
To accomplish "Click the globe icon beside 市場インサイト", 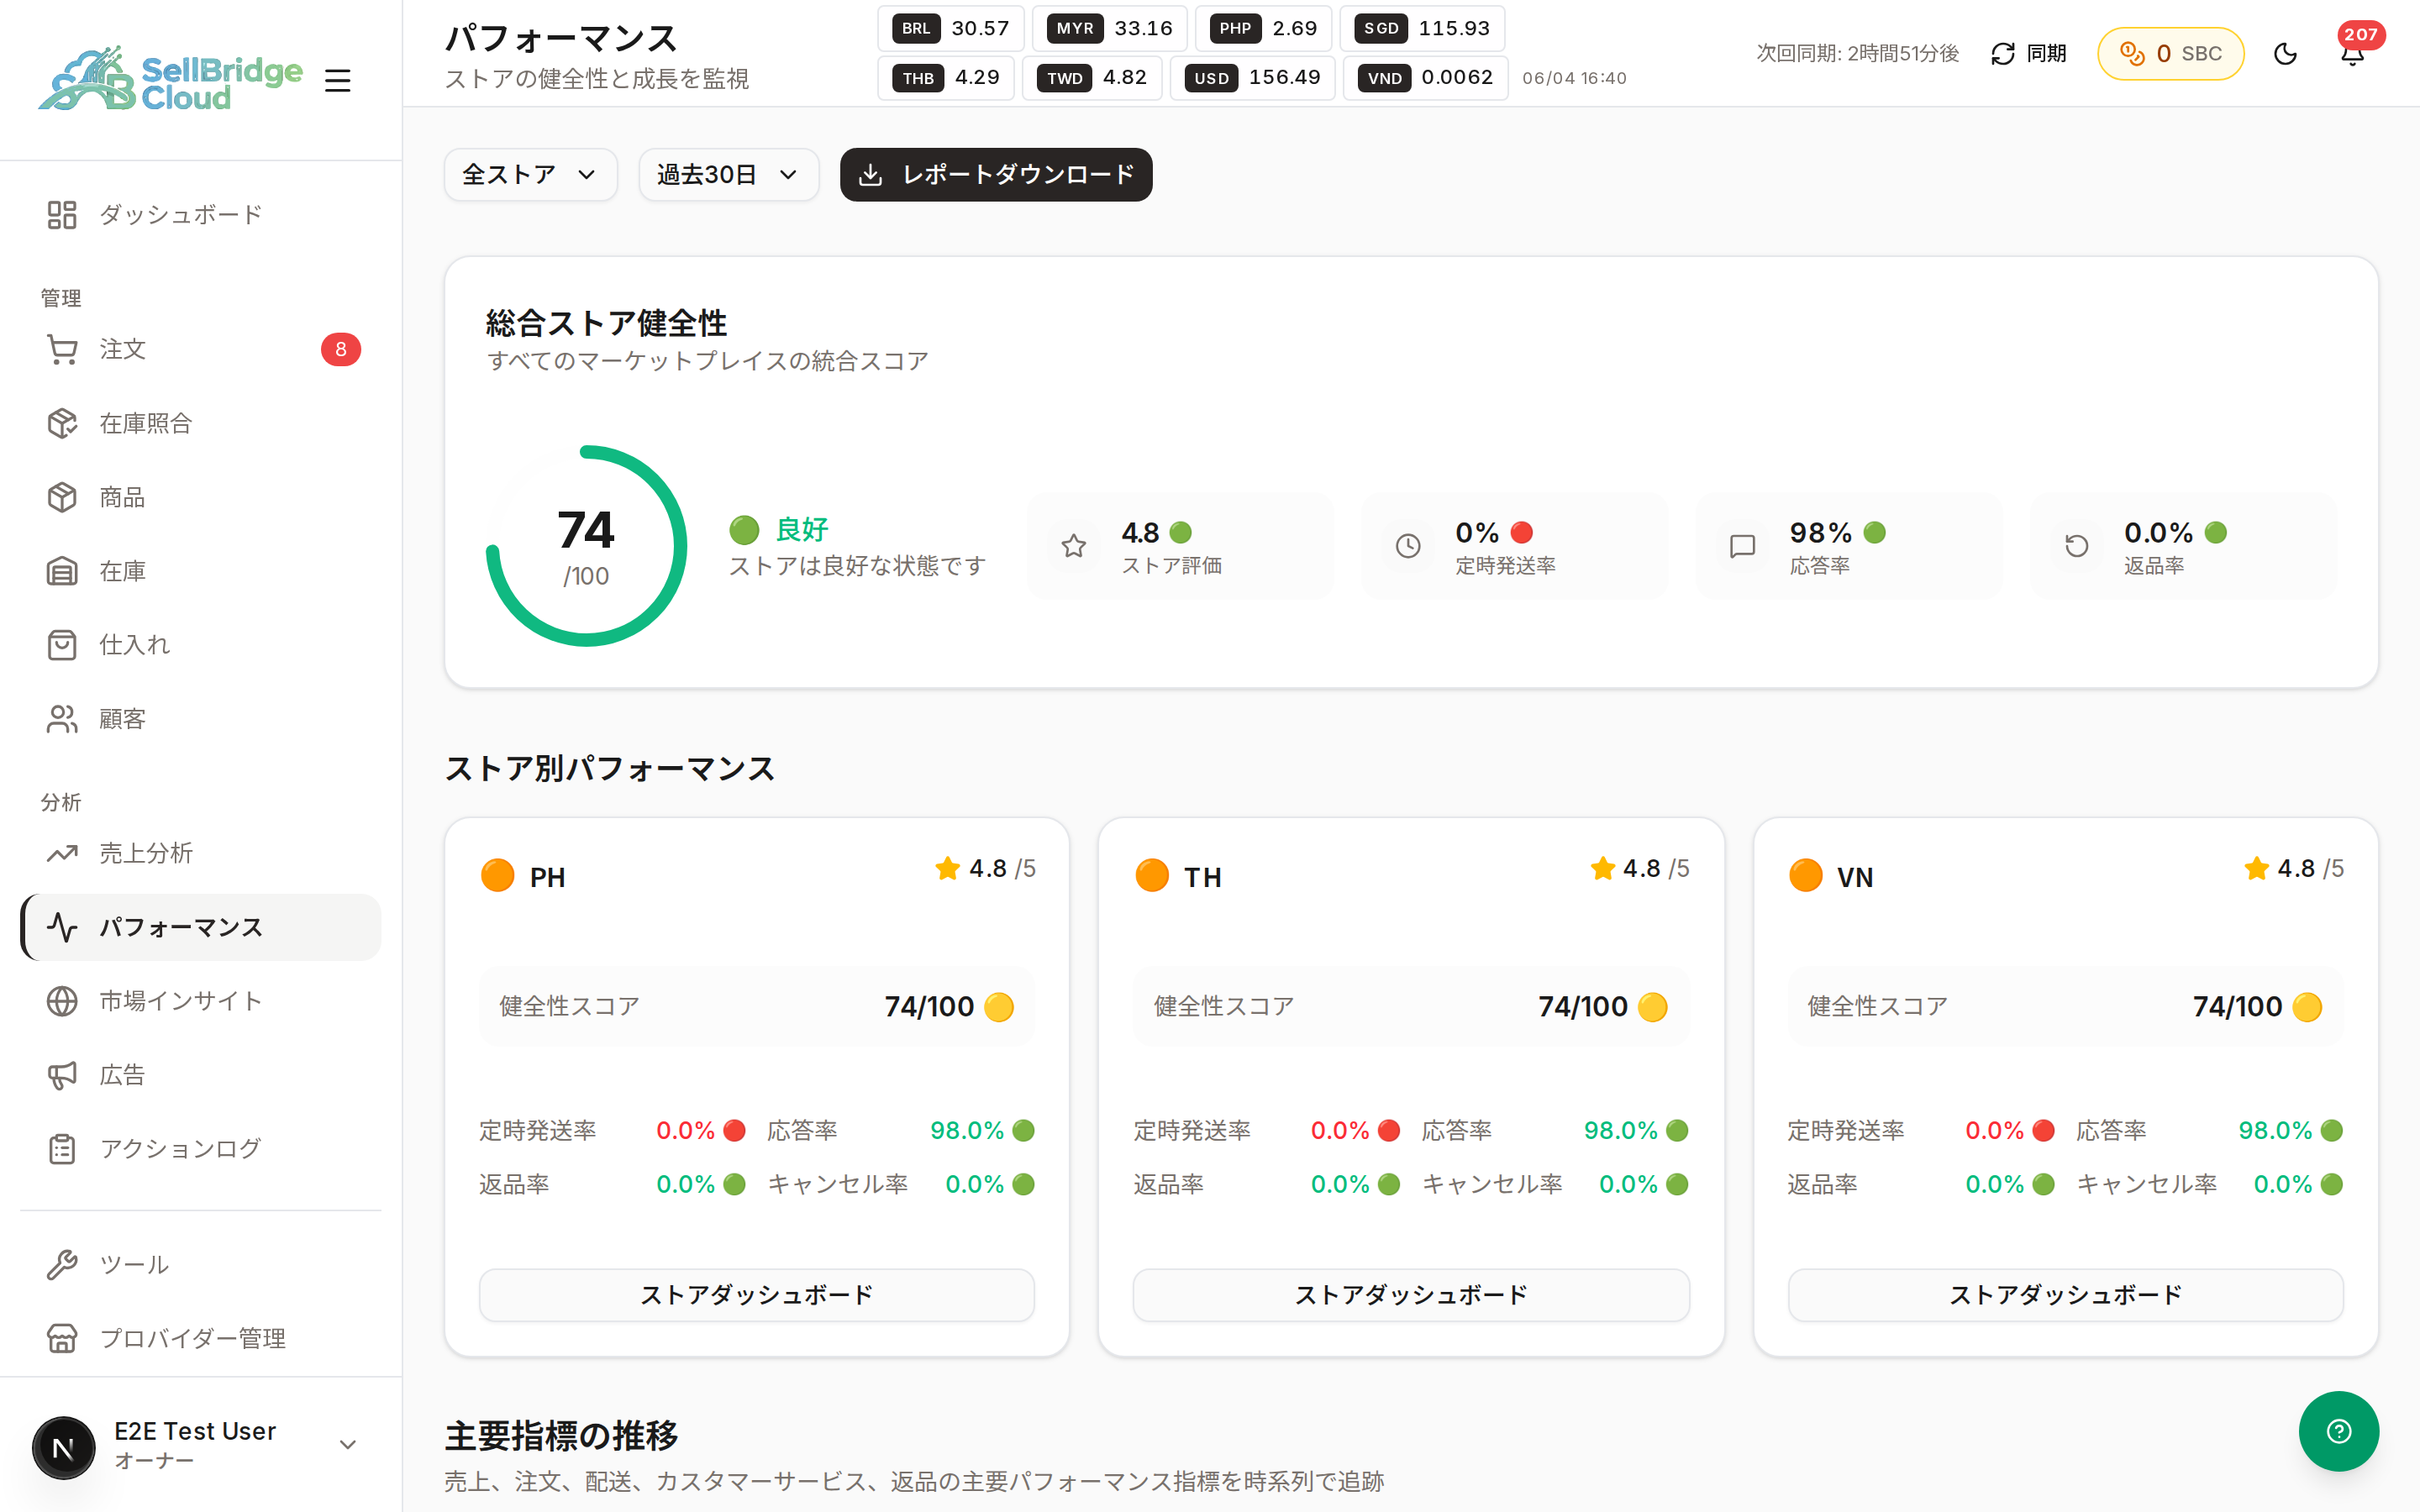I will [x=62, y=1001].
